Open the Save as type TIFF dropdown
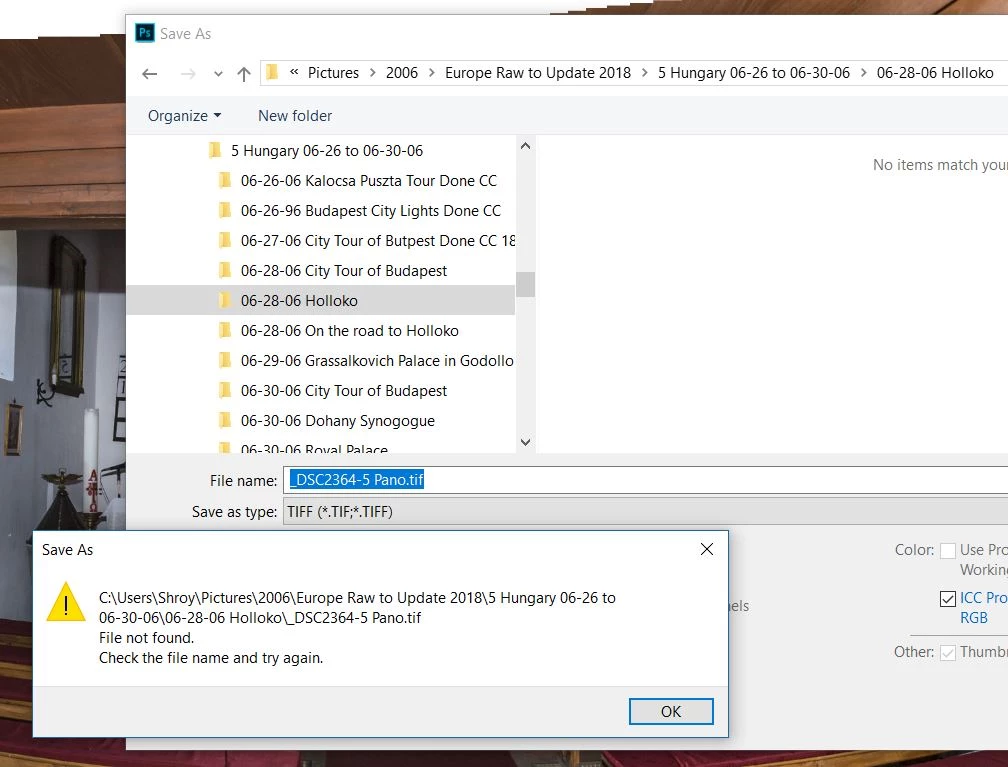The image size is (1008, 767). click(x=645, y=512)
